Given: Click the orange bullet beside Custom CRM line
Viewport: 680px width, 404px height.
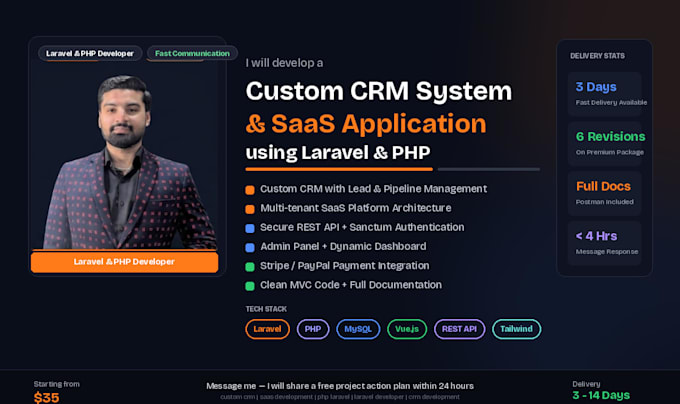Looking at the screenshot, I should pos(250,190).
